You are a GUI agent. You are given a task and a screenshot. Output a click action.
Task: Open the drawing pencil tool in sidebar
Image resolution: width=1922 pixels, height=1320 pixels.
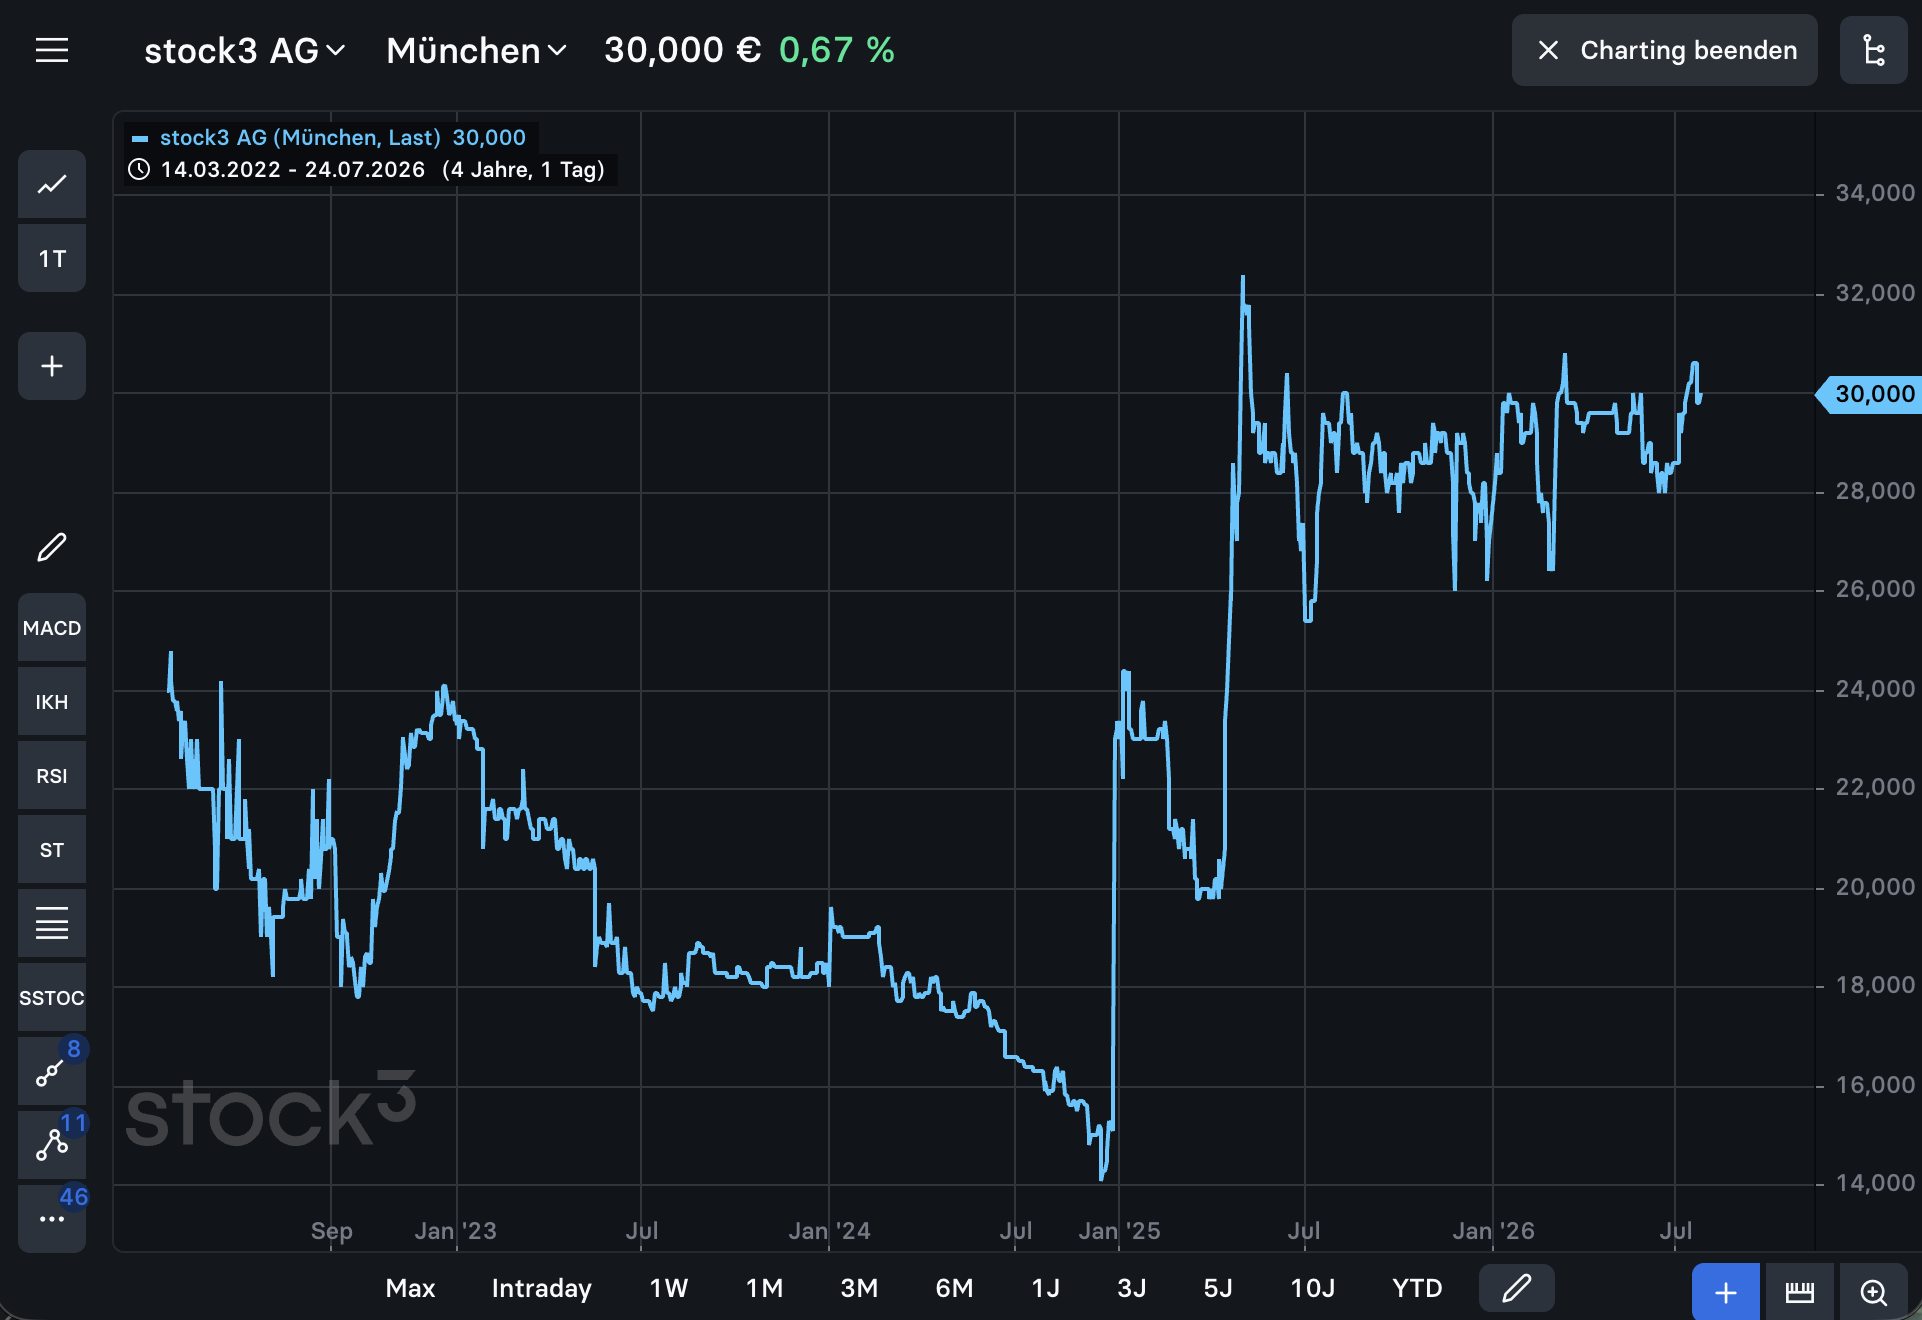click(52, 547)
